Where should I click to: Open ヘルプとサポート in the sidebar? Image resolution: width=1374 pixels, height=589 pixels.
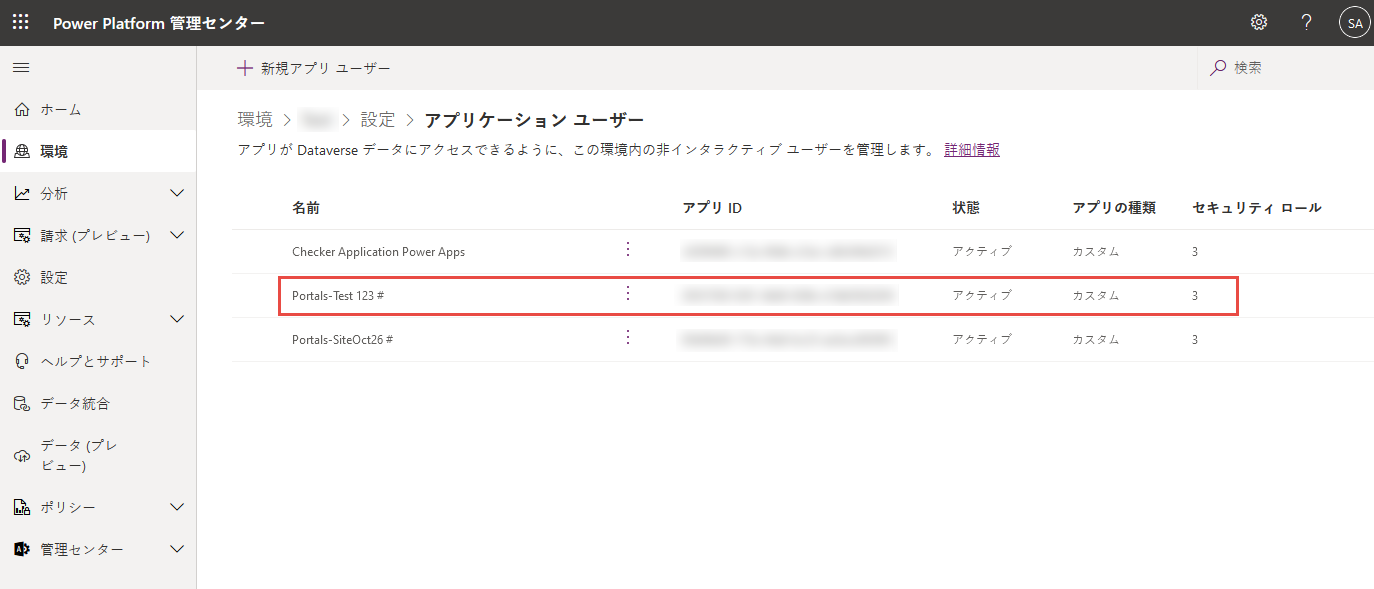click(98, 361)
